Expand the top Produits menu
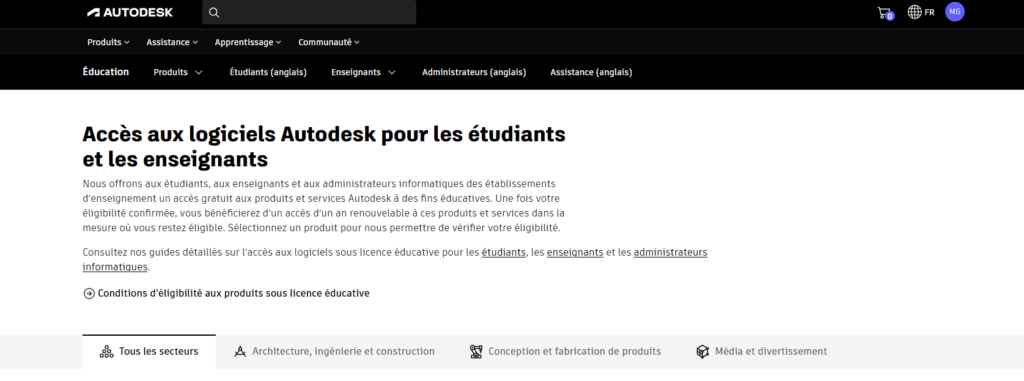1024x381 pixels. 108,42
